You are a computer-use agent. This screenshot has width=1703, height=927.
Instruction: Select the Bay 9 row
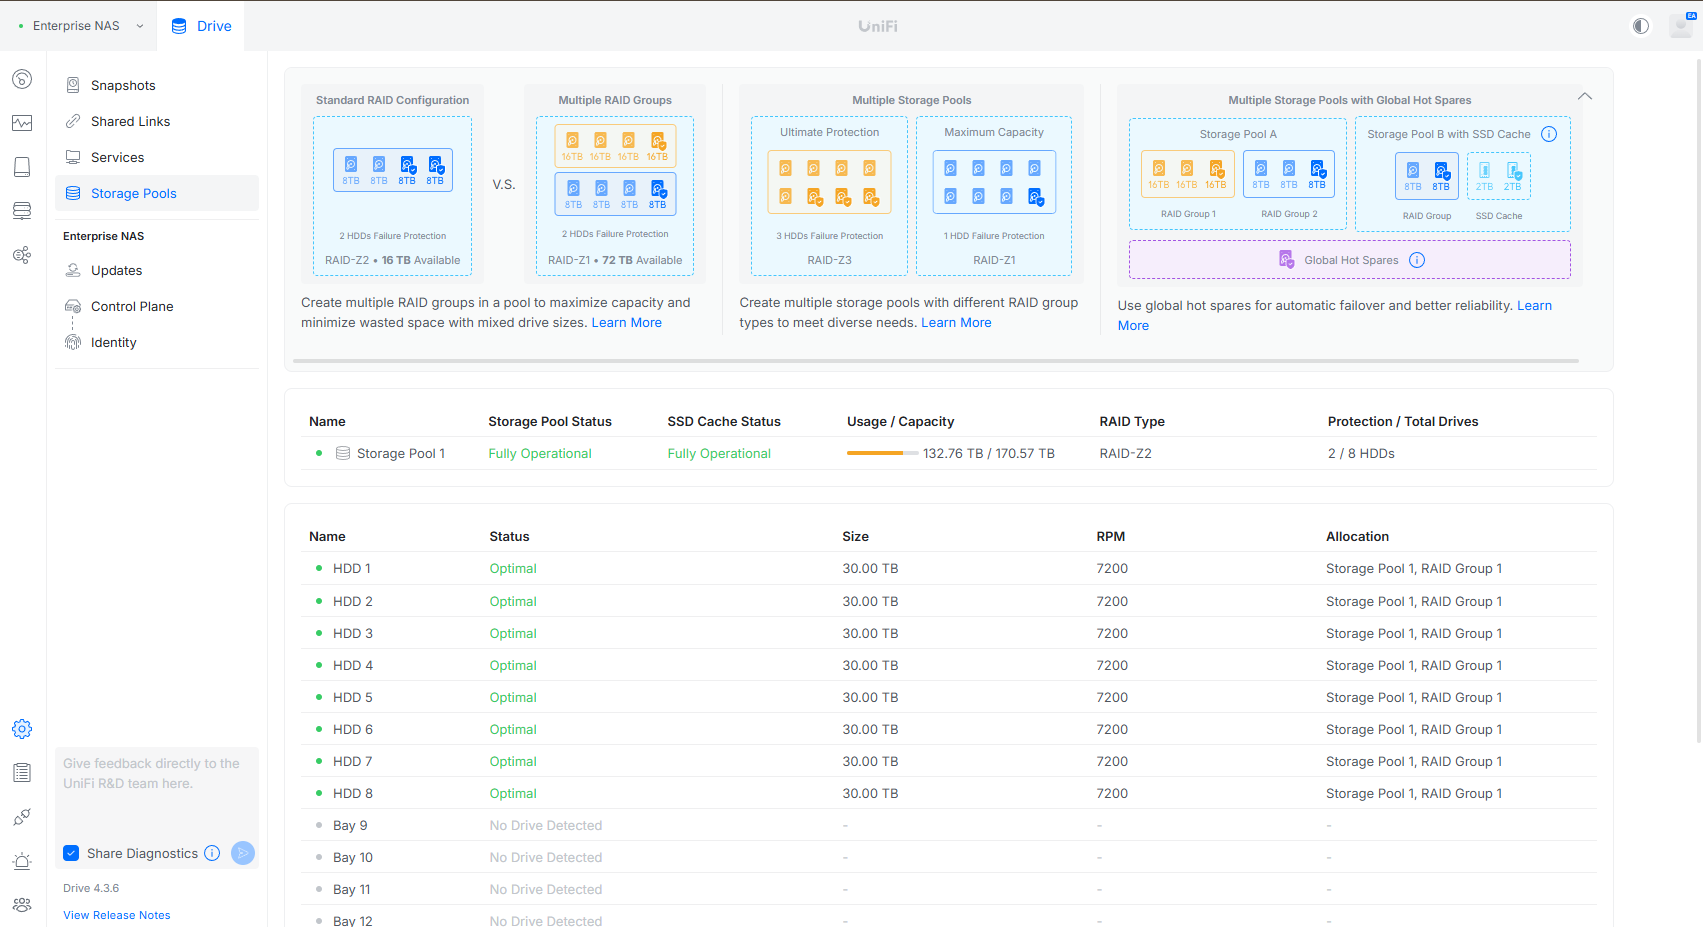click(x=949, y=825)
